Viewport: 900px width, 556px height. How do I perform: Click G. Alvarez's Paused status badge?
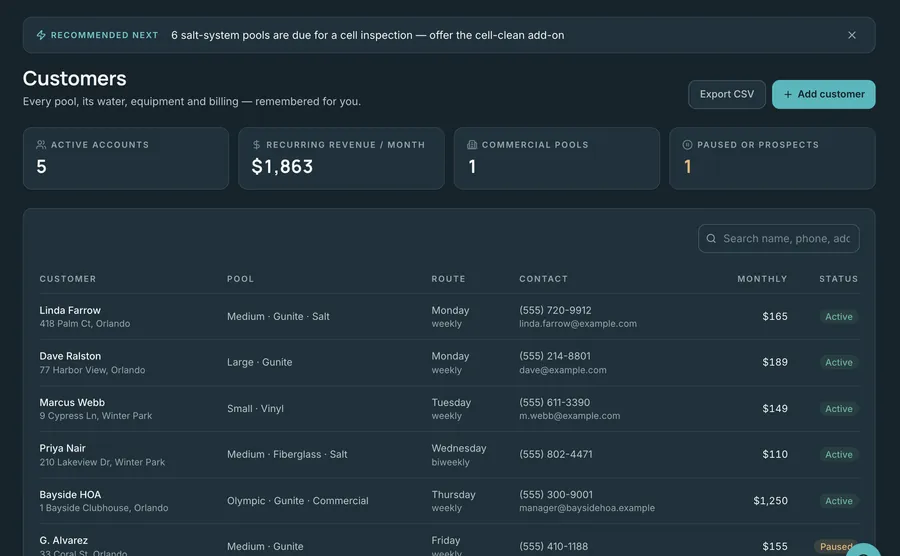pyautogui.click(x=835, y=546)
